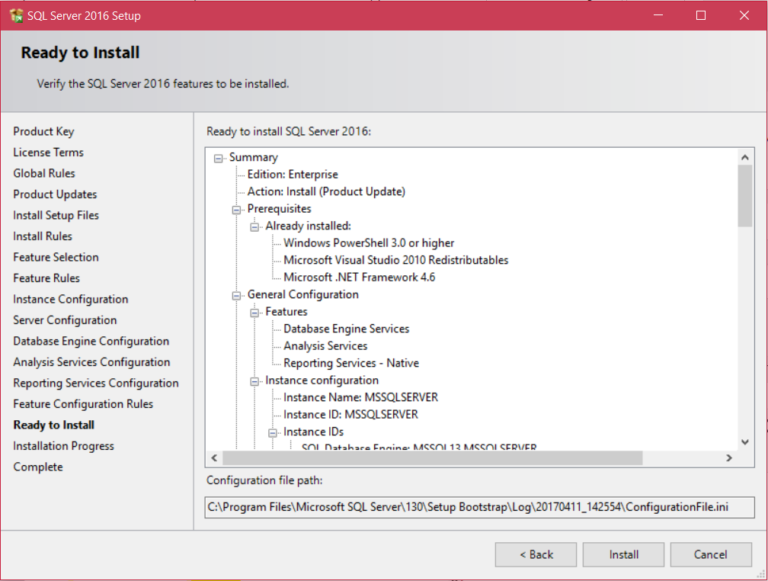This screenshot has height=581, width=768.
Task: Select Instance Name: MSSQLSERVER item
Action: (x=360, y=397)
